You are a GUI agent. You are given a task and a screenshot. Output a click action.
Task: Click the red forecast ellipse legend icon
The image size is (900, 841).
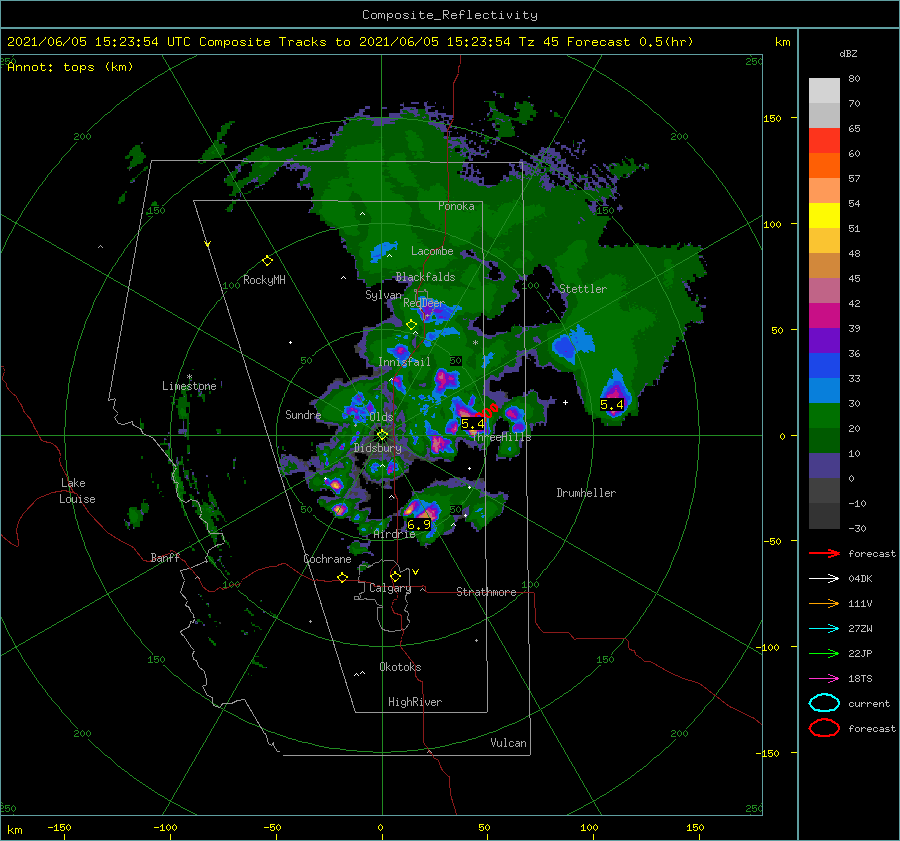[x=824, y=728]
